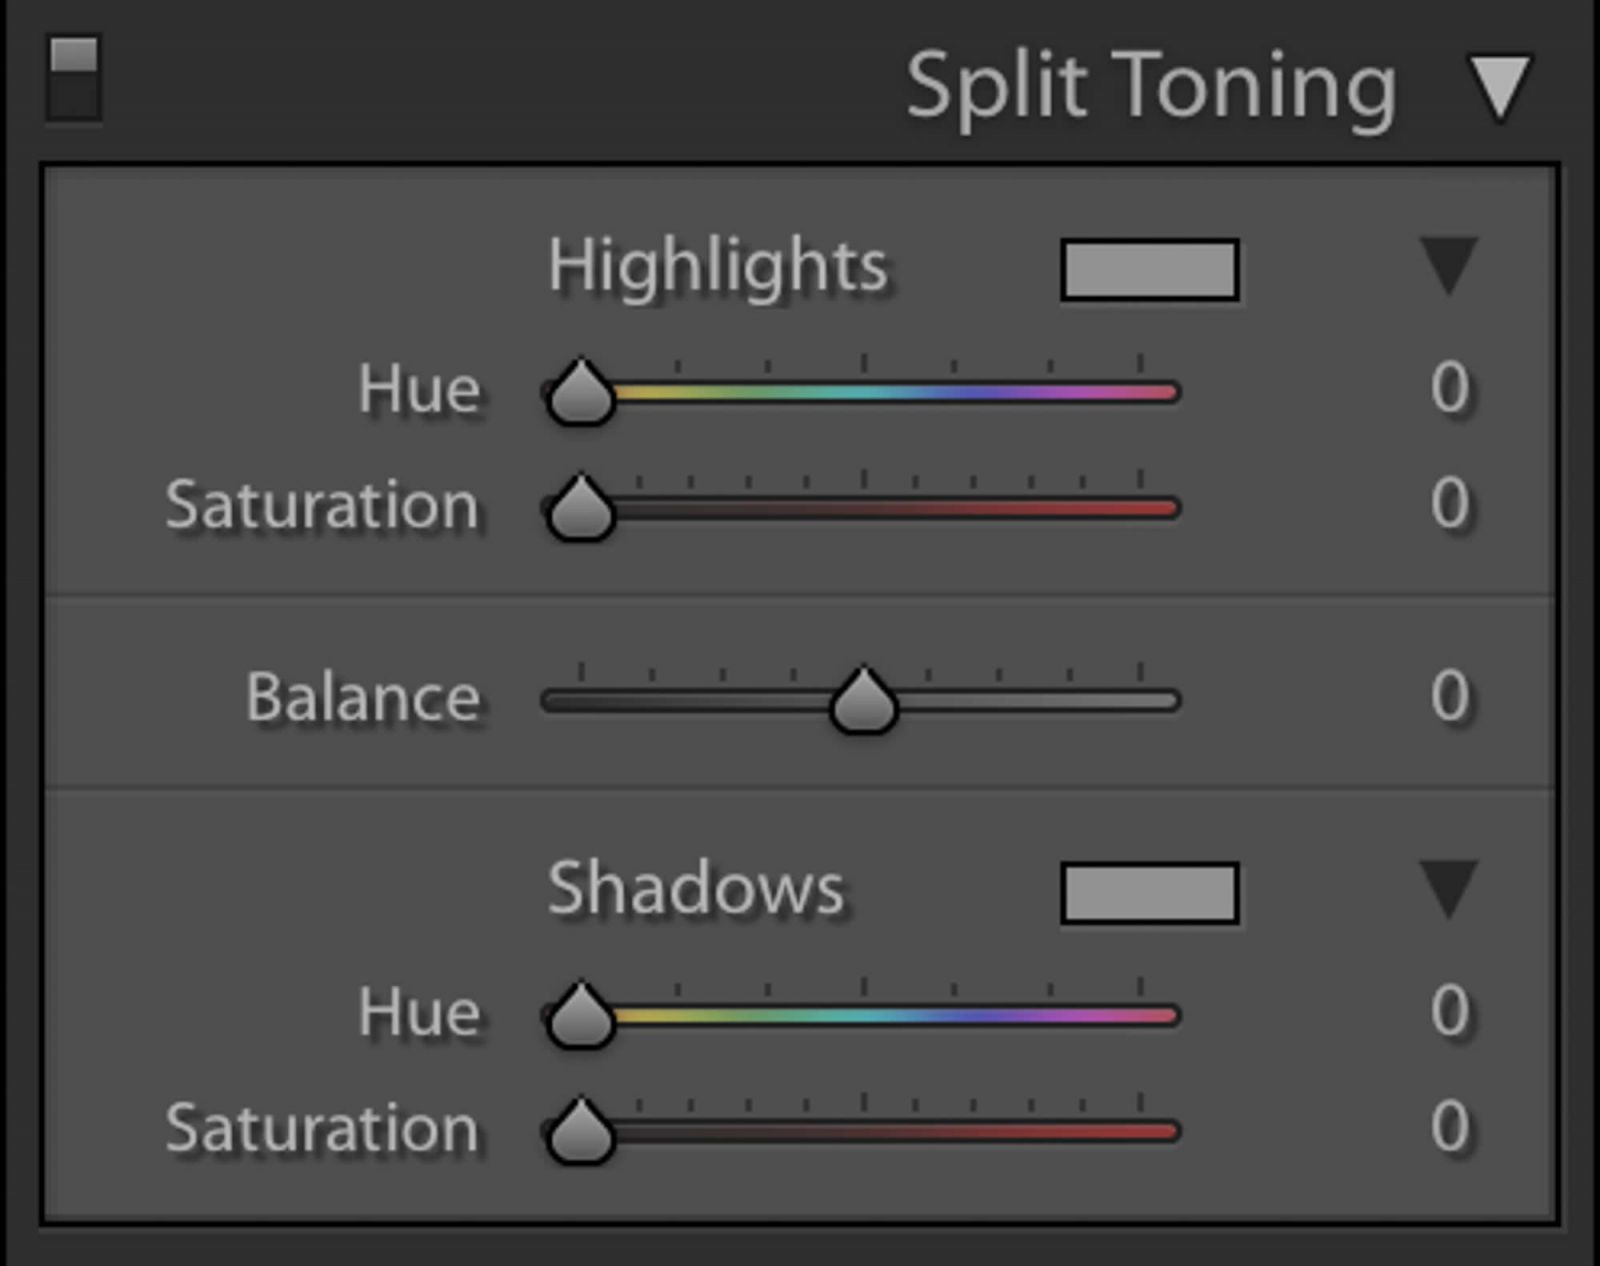This screenshot has width=1600, height=1266.
Task: Click the Highlights Hue value field
Action: click(x=1449, y=388)
